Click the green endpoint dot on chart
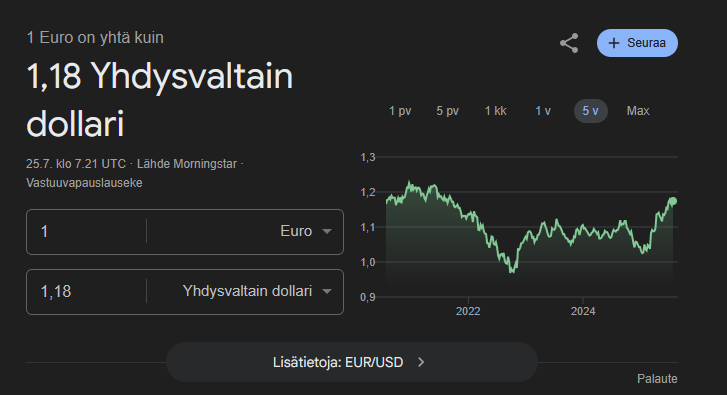 tap(673, 201)
